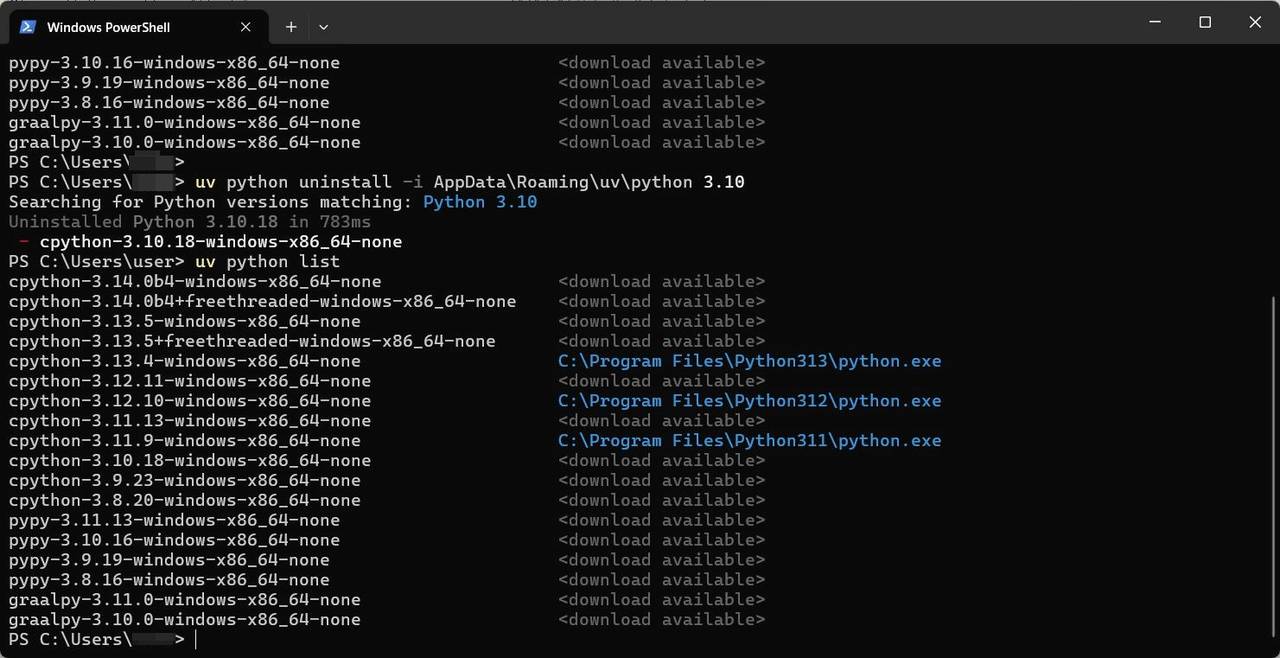
Task: Click the Python312 python.exe path
Action: coord(750,401)
